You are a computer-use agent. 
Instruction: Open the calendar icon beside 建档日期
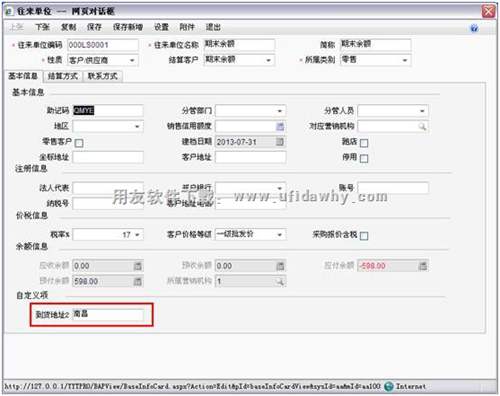point(280,142)
